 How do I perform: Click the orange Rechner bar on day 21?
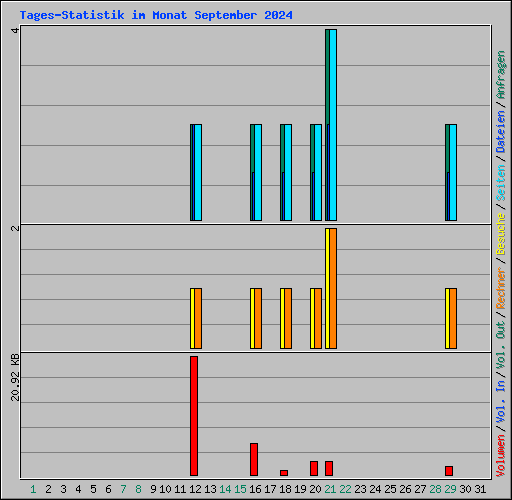coord(333,288)
